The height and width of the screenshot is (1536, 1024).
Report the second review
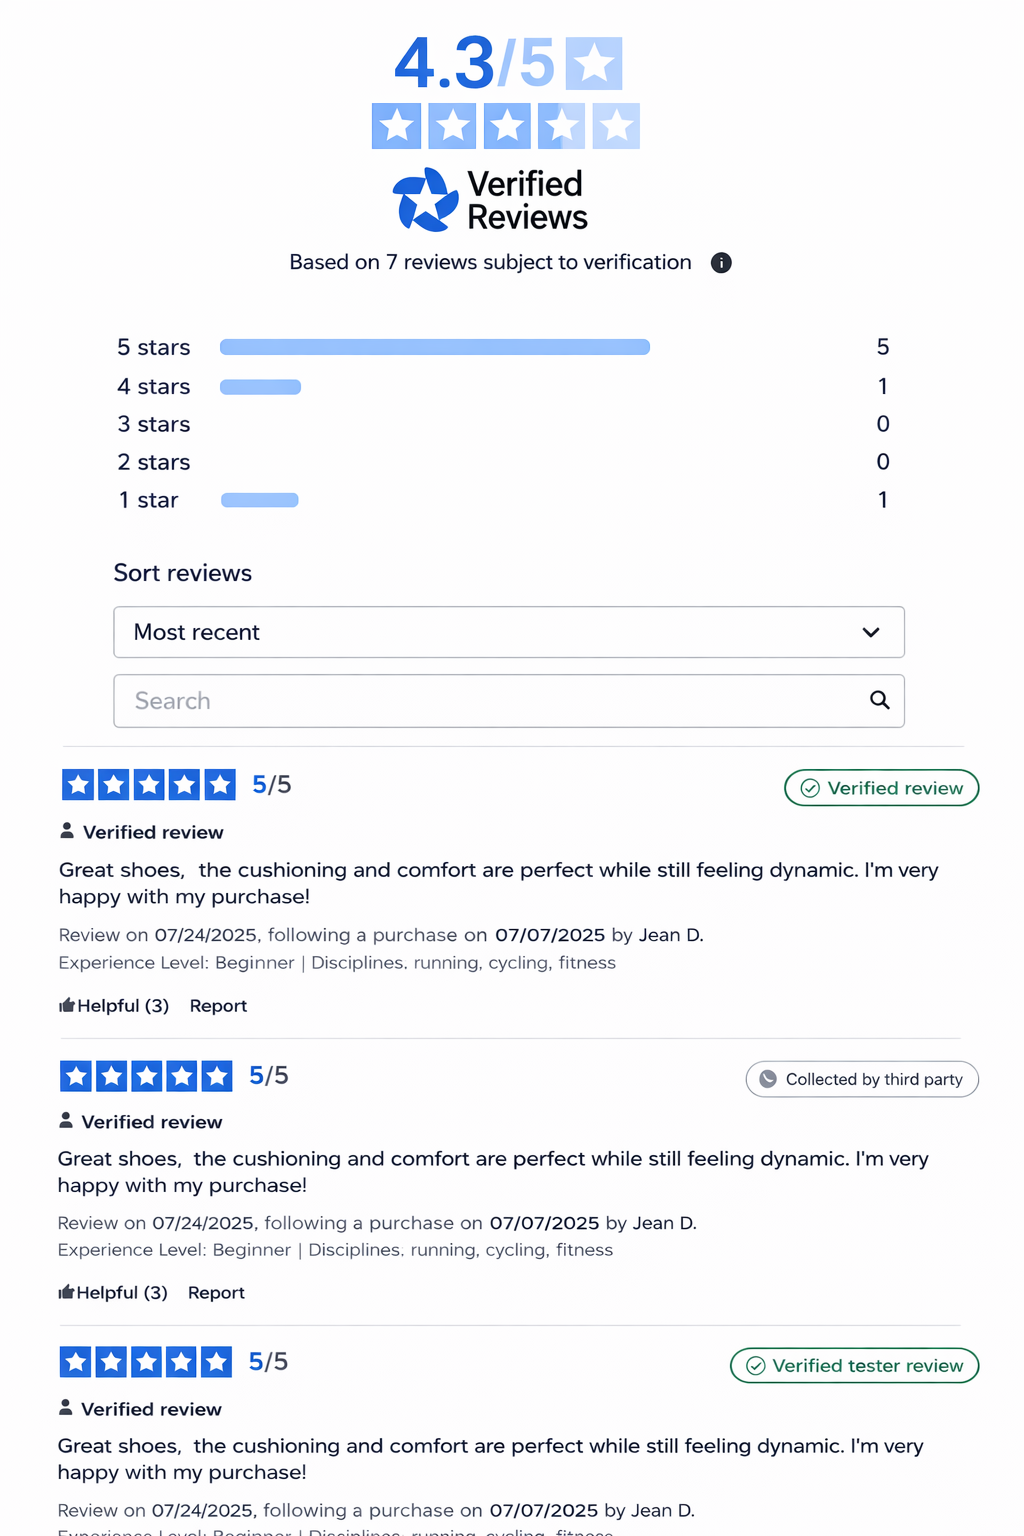click(216, 1293)
